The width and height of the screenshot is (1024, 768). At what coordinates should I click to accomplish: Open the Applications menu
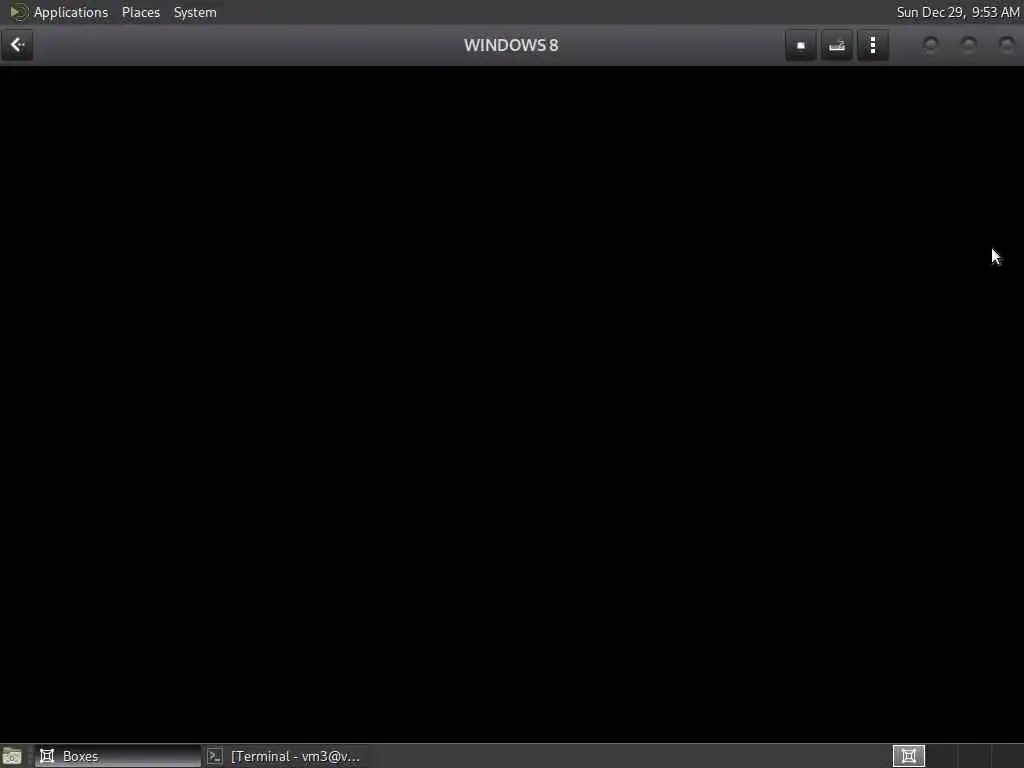click(x=71, y=12)
